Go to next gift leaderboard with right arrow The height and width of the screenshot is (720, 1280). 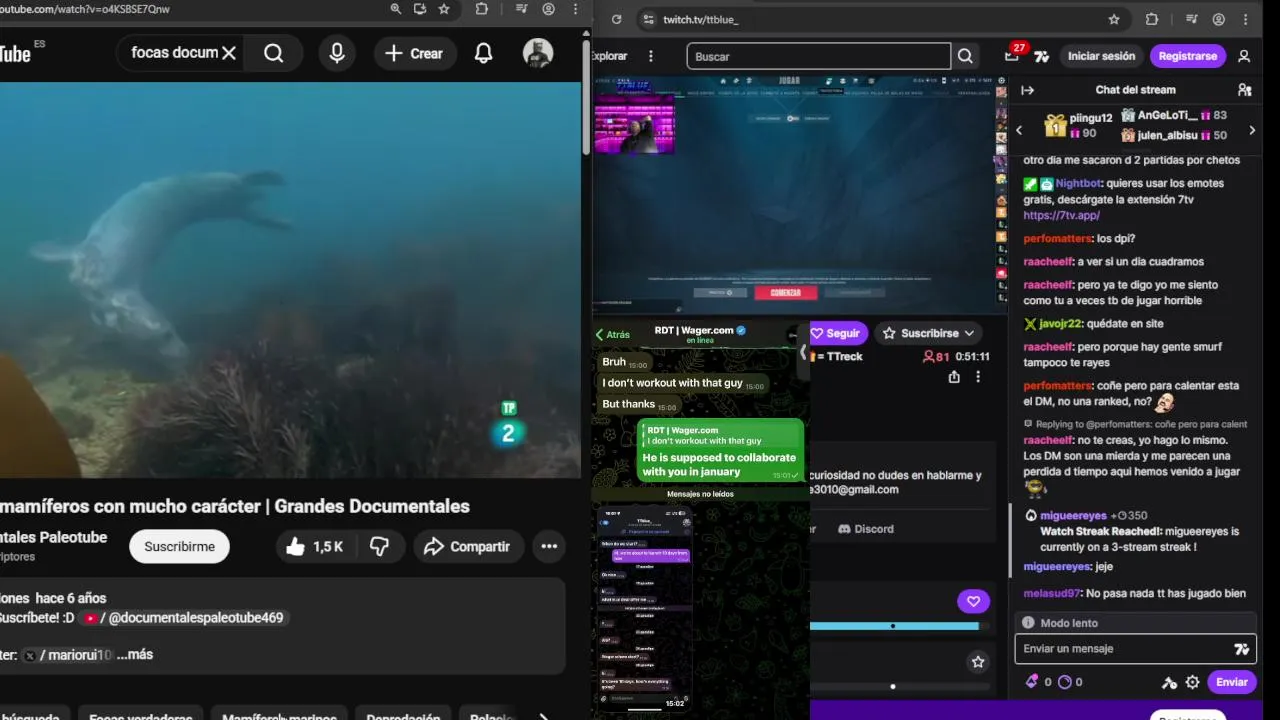tap(1252, 130)
